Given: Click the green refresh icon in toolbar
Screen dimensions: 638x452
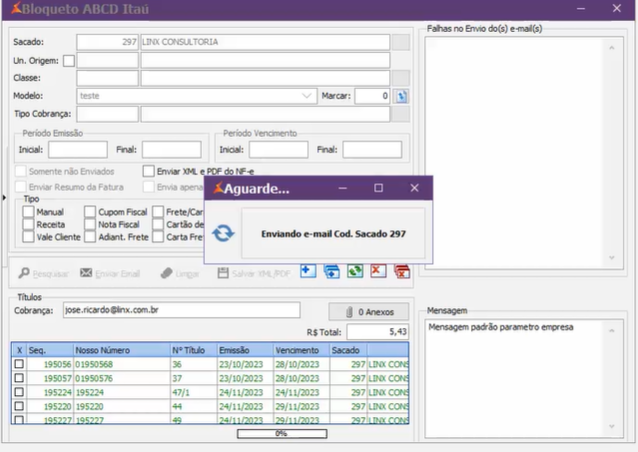Looking at the screenshot, I should [x=355, y=271].
